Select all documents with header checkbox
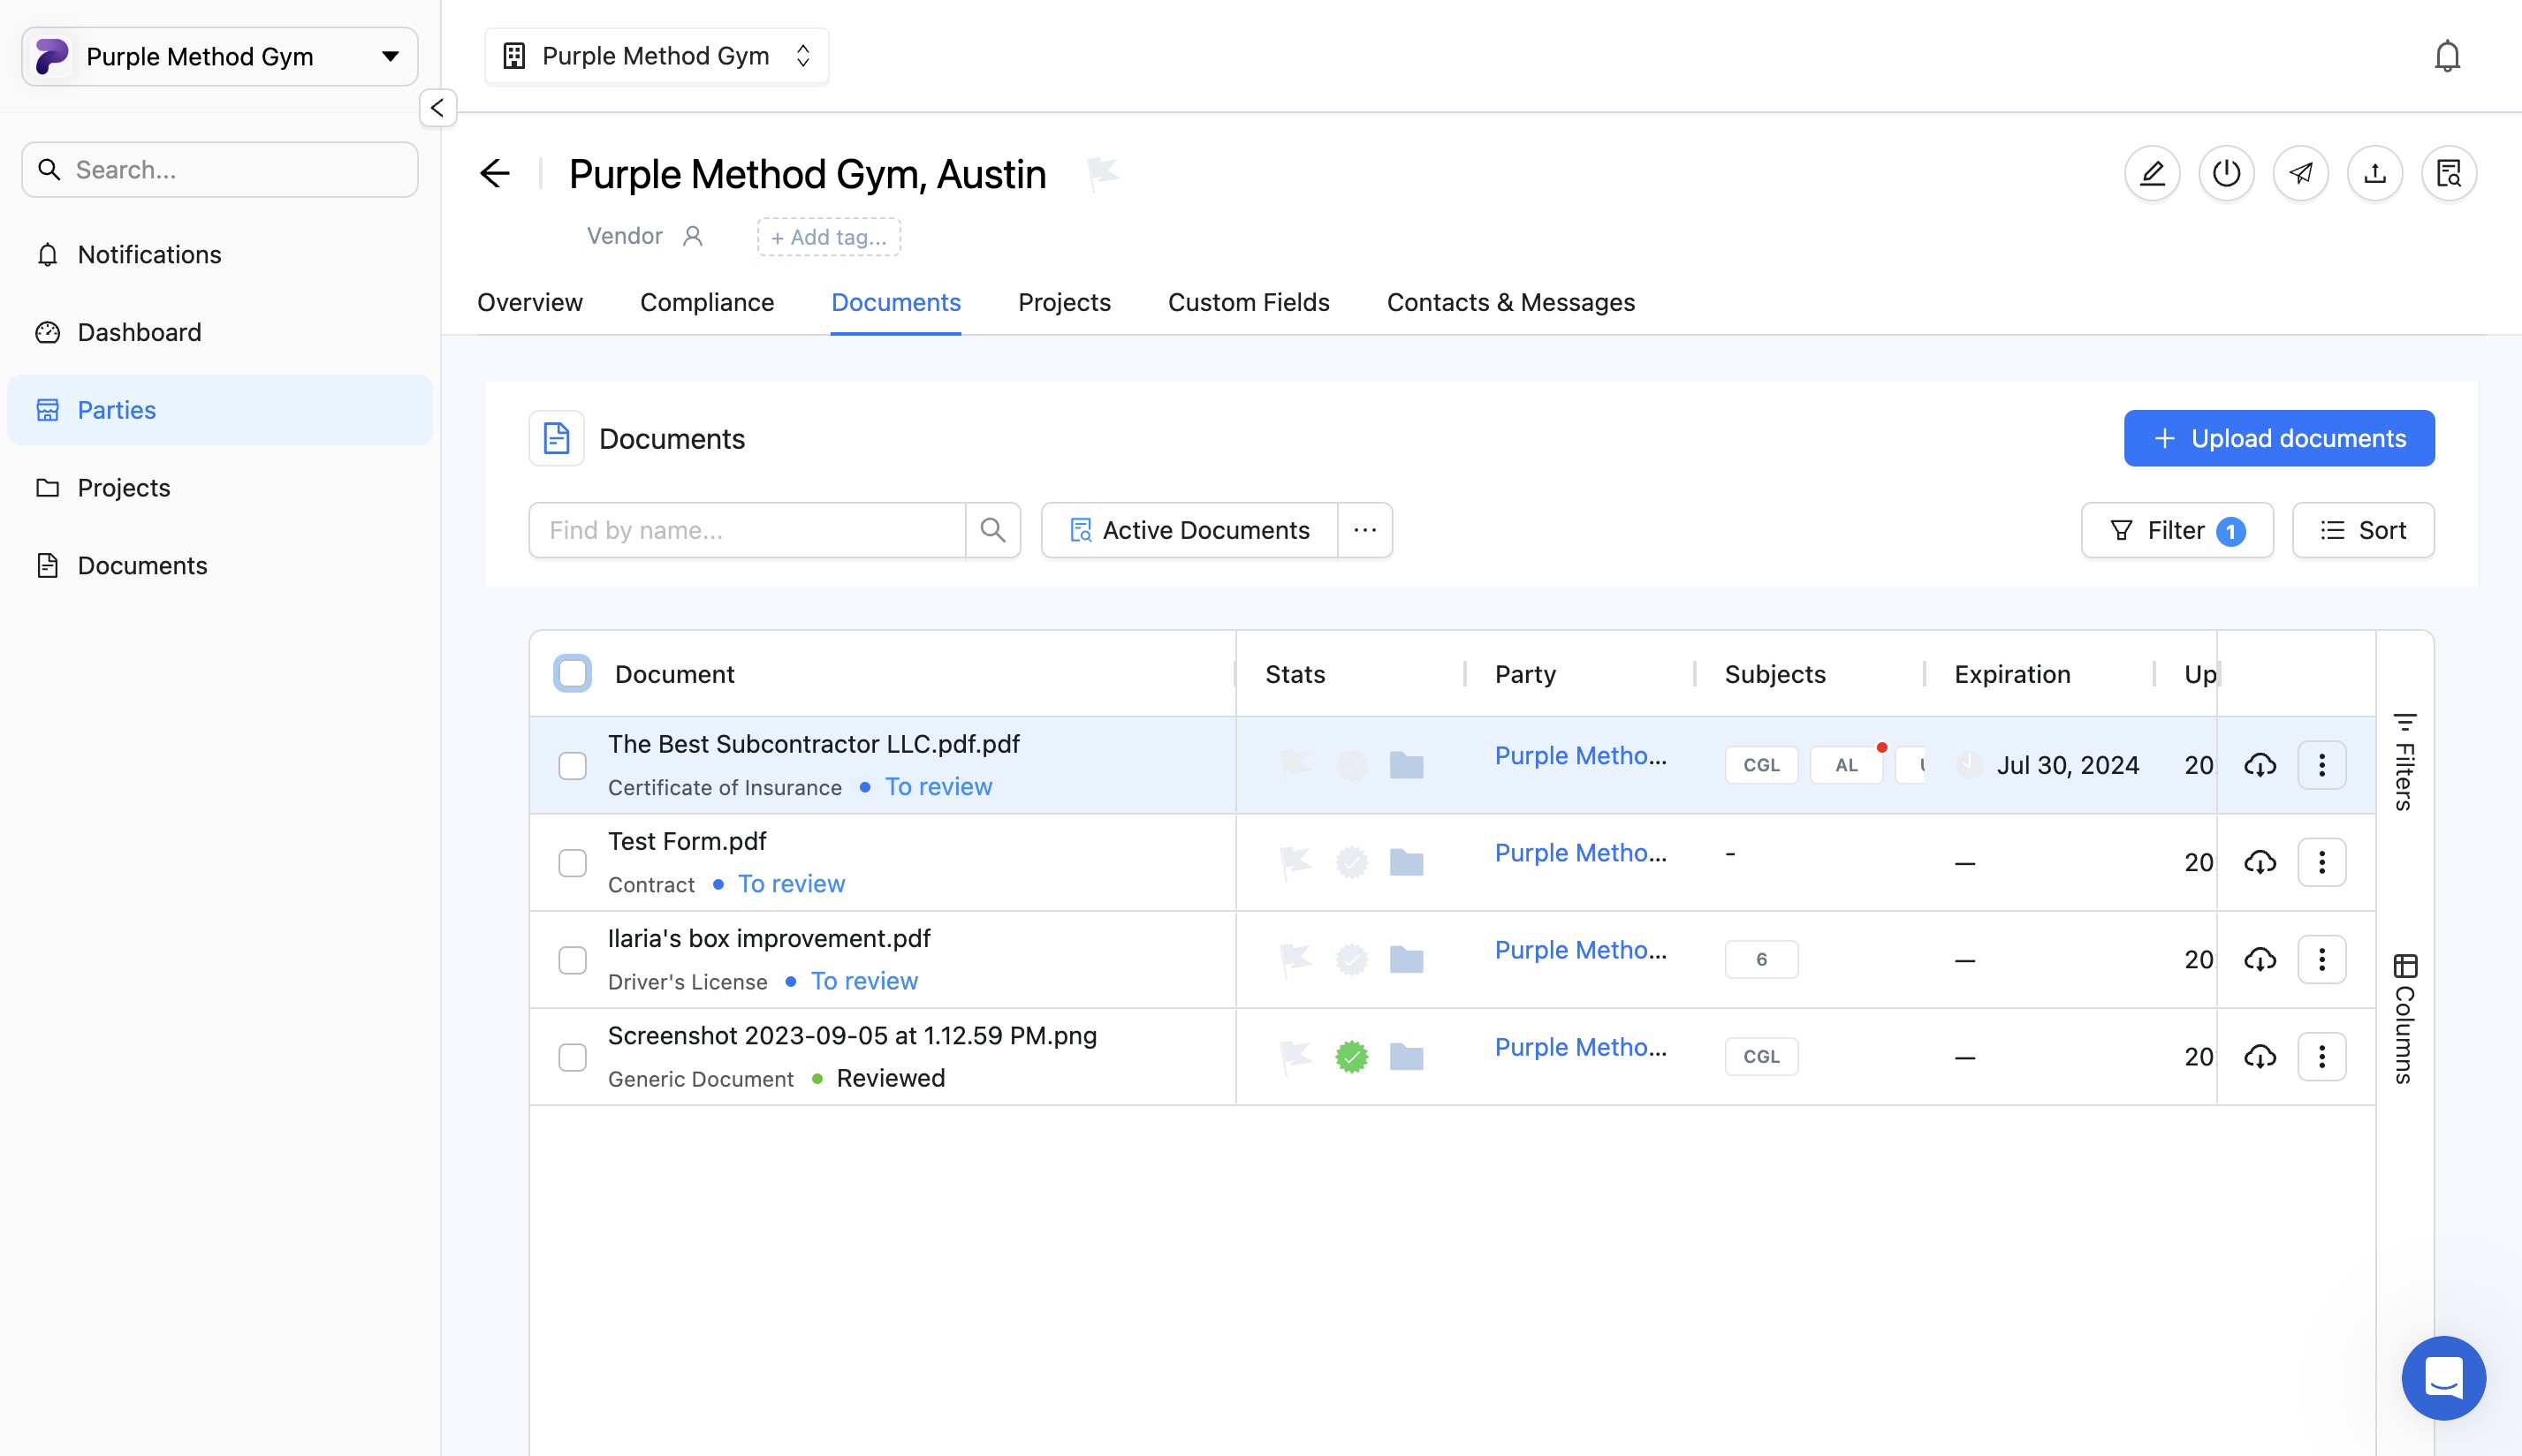Viewport: 2522px width, 1456px height. click(x=572, y=674)
